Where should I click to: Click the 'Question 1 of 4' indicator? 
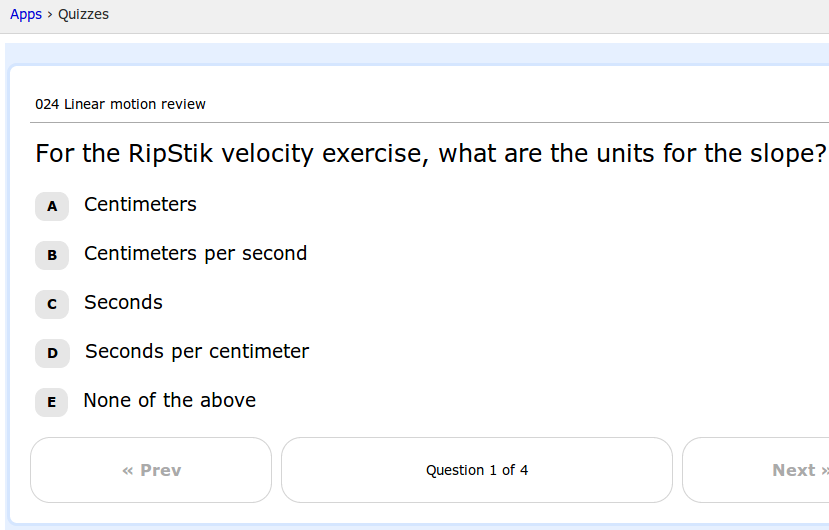(477, 470)
